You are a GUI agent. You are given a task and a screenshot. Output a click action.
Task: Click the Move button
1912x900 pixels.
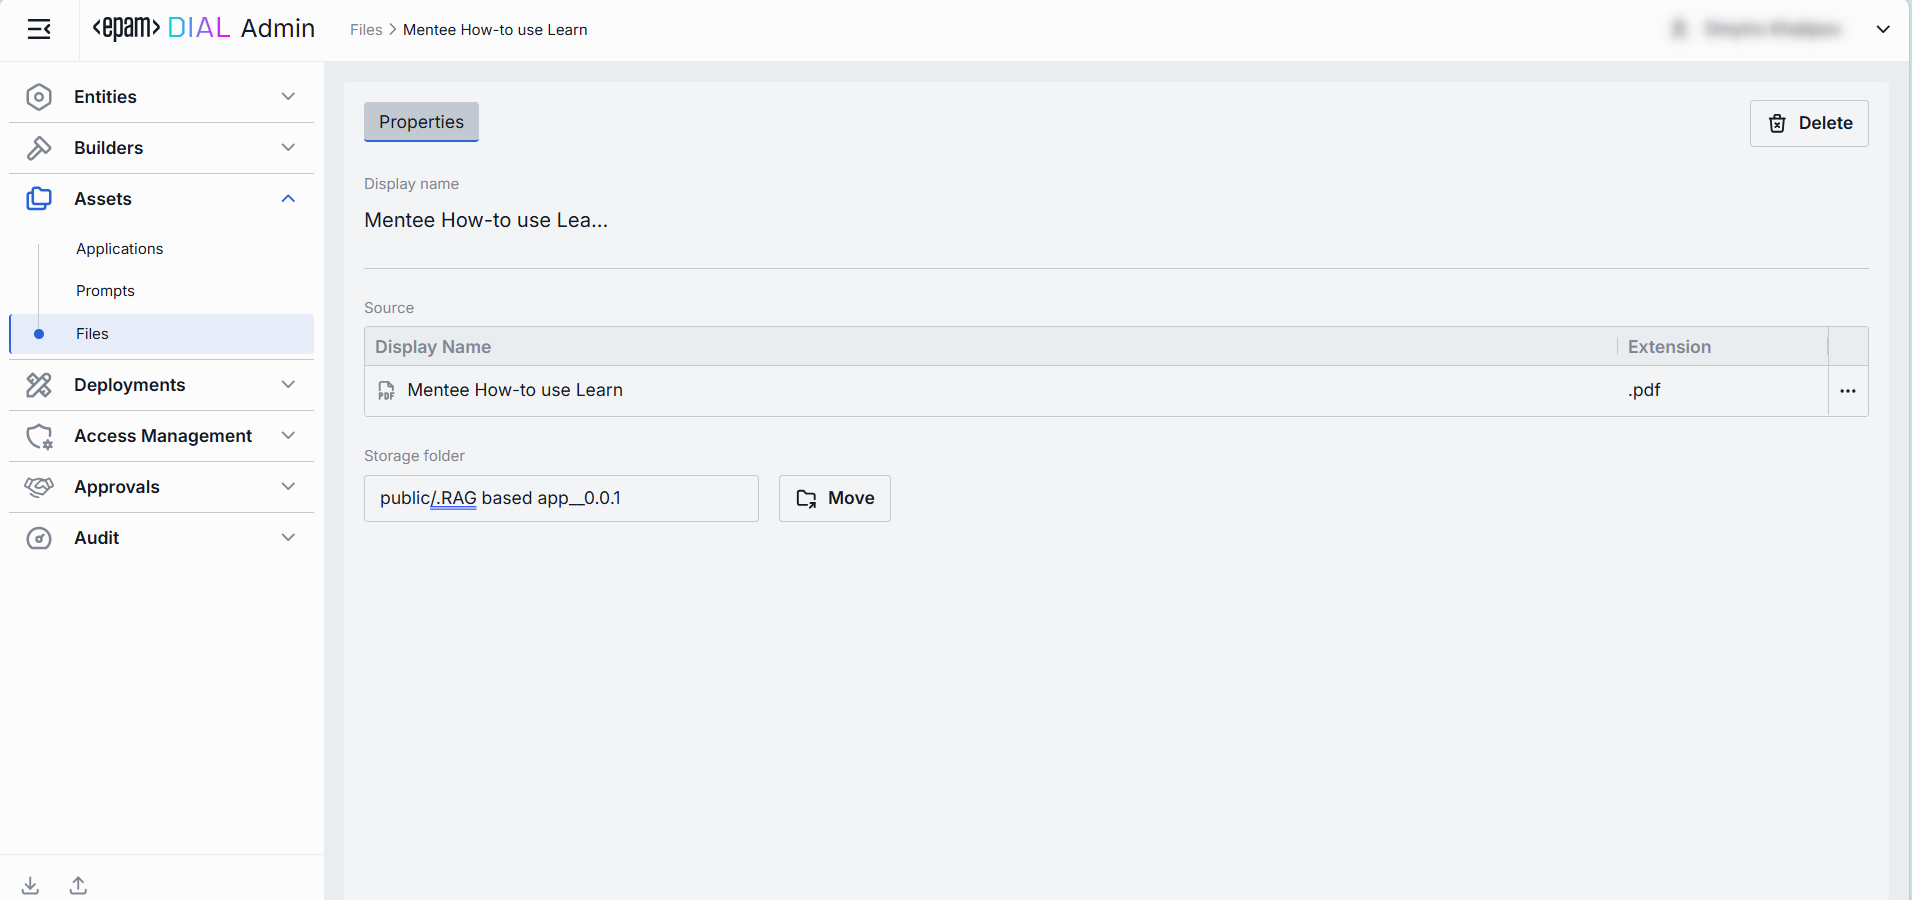[834, 498]
